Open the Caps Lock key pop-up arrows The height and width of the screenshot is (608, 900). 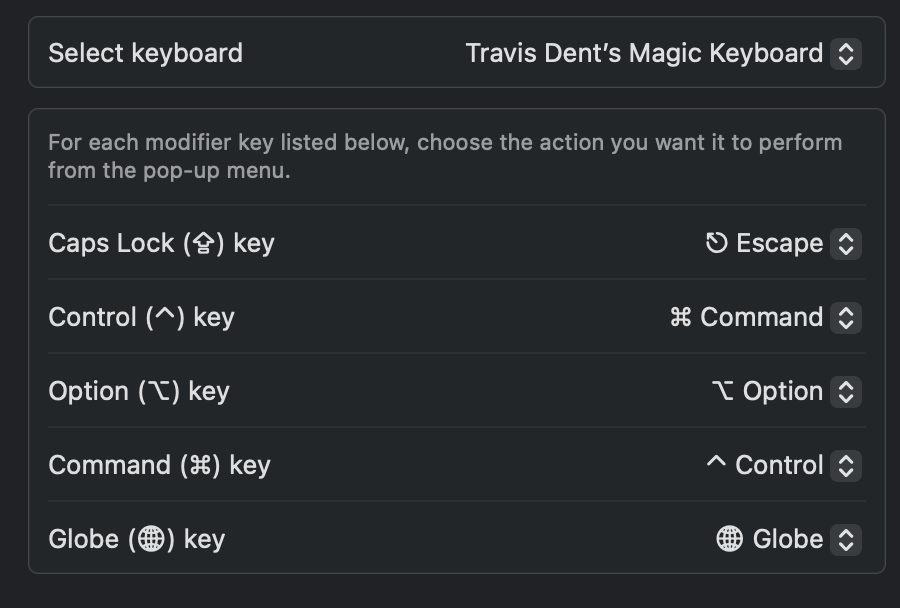(x=845, y=244)
